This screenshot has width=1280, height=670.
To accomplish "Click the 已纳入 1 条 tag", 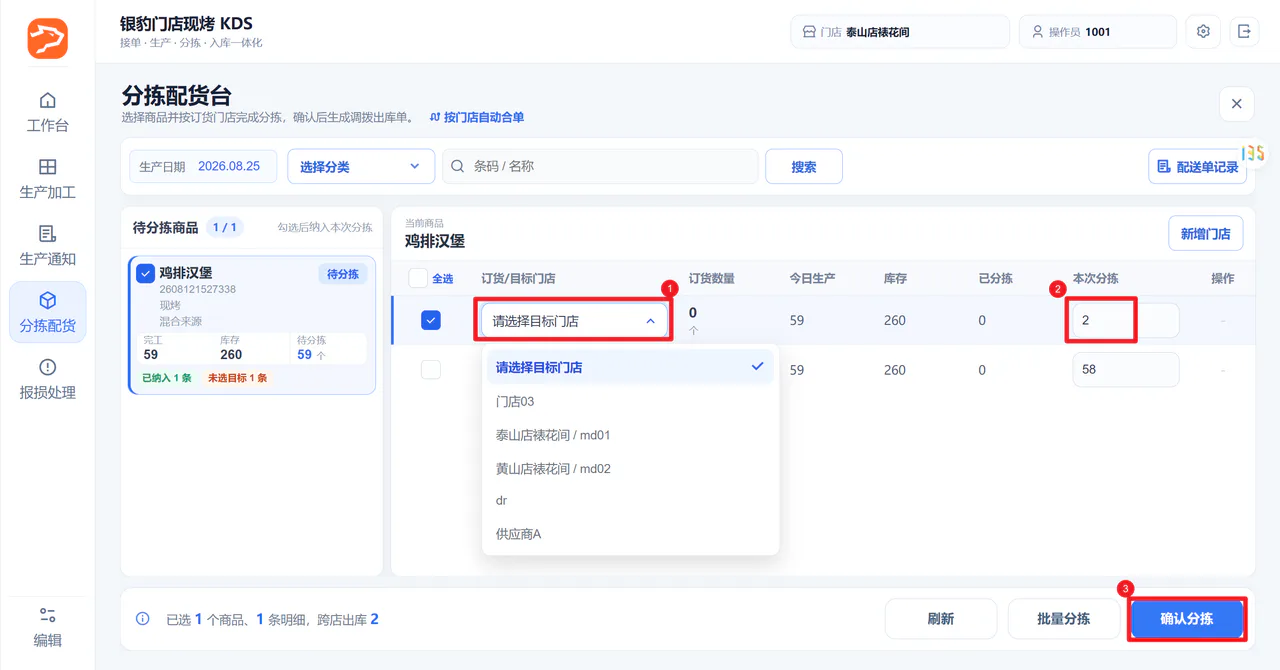I will click(x=168, y=378).
